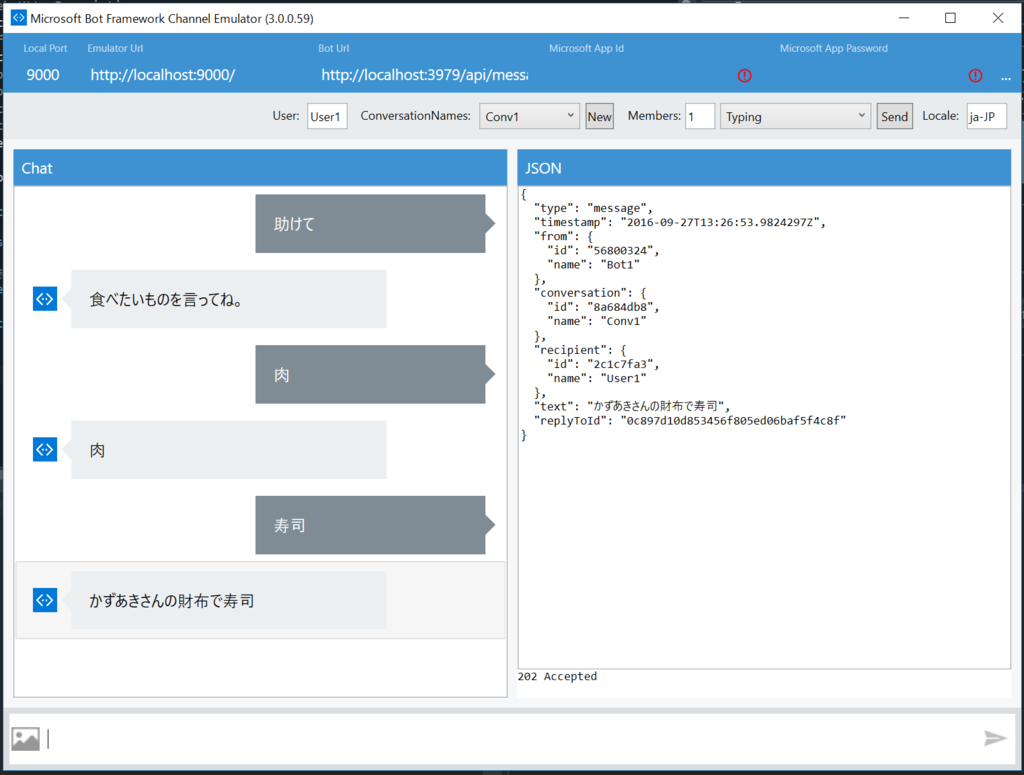The width and height of the screenshot is (1024, 775).
Task: Select the bot reply message 肉
Action: 229,449
